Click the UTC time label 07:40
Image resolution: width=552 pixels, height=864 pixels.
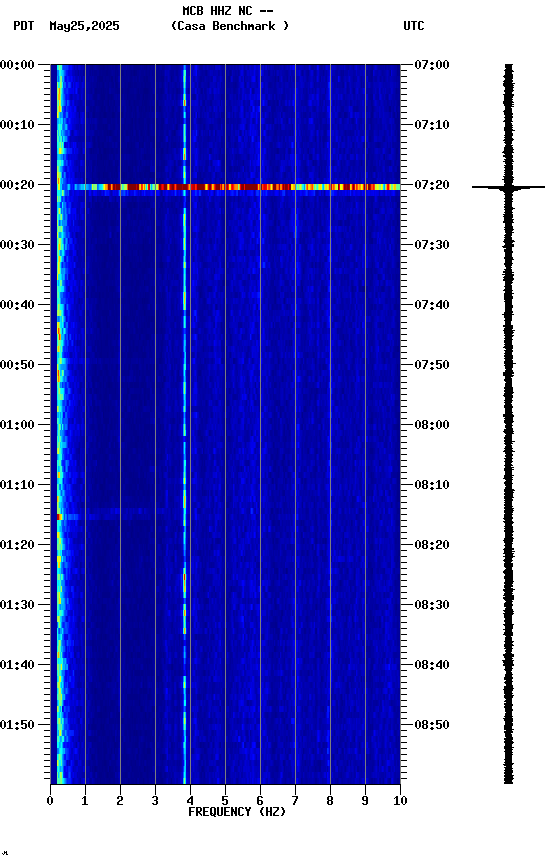431,305
